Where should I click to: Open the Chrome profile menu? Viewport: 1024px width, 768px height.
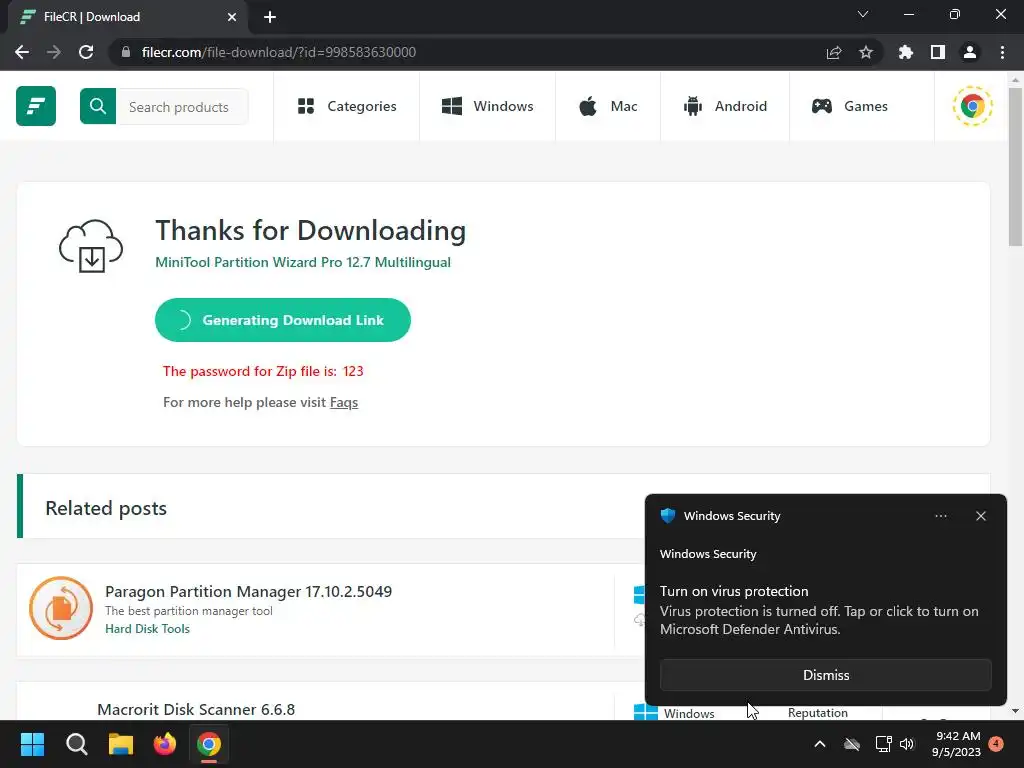970,52
